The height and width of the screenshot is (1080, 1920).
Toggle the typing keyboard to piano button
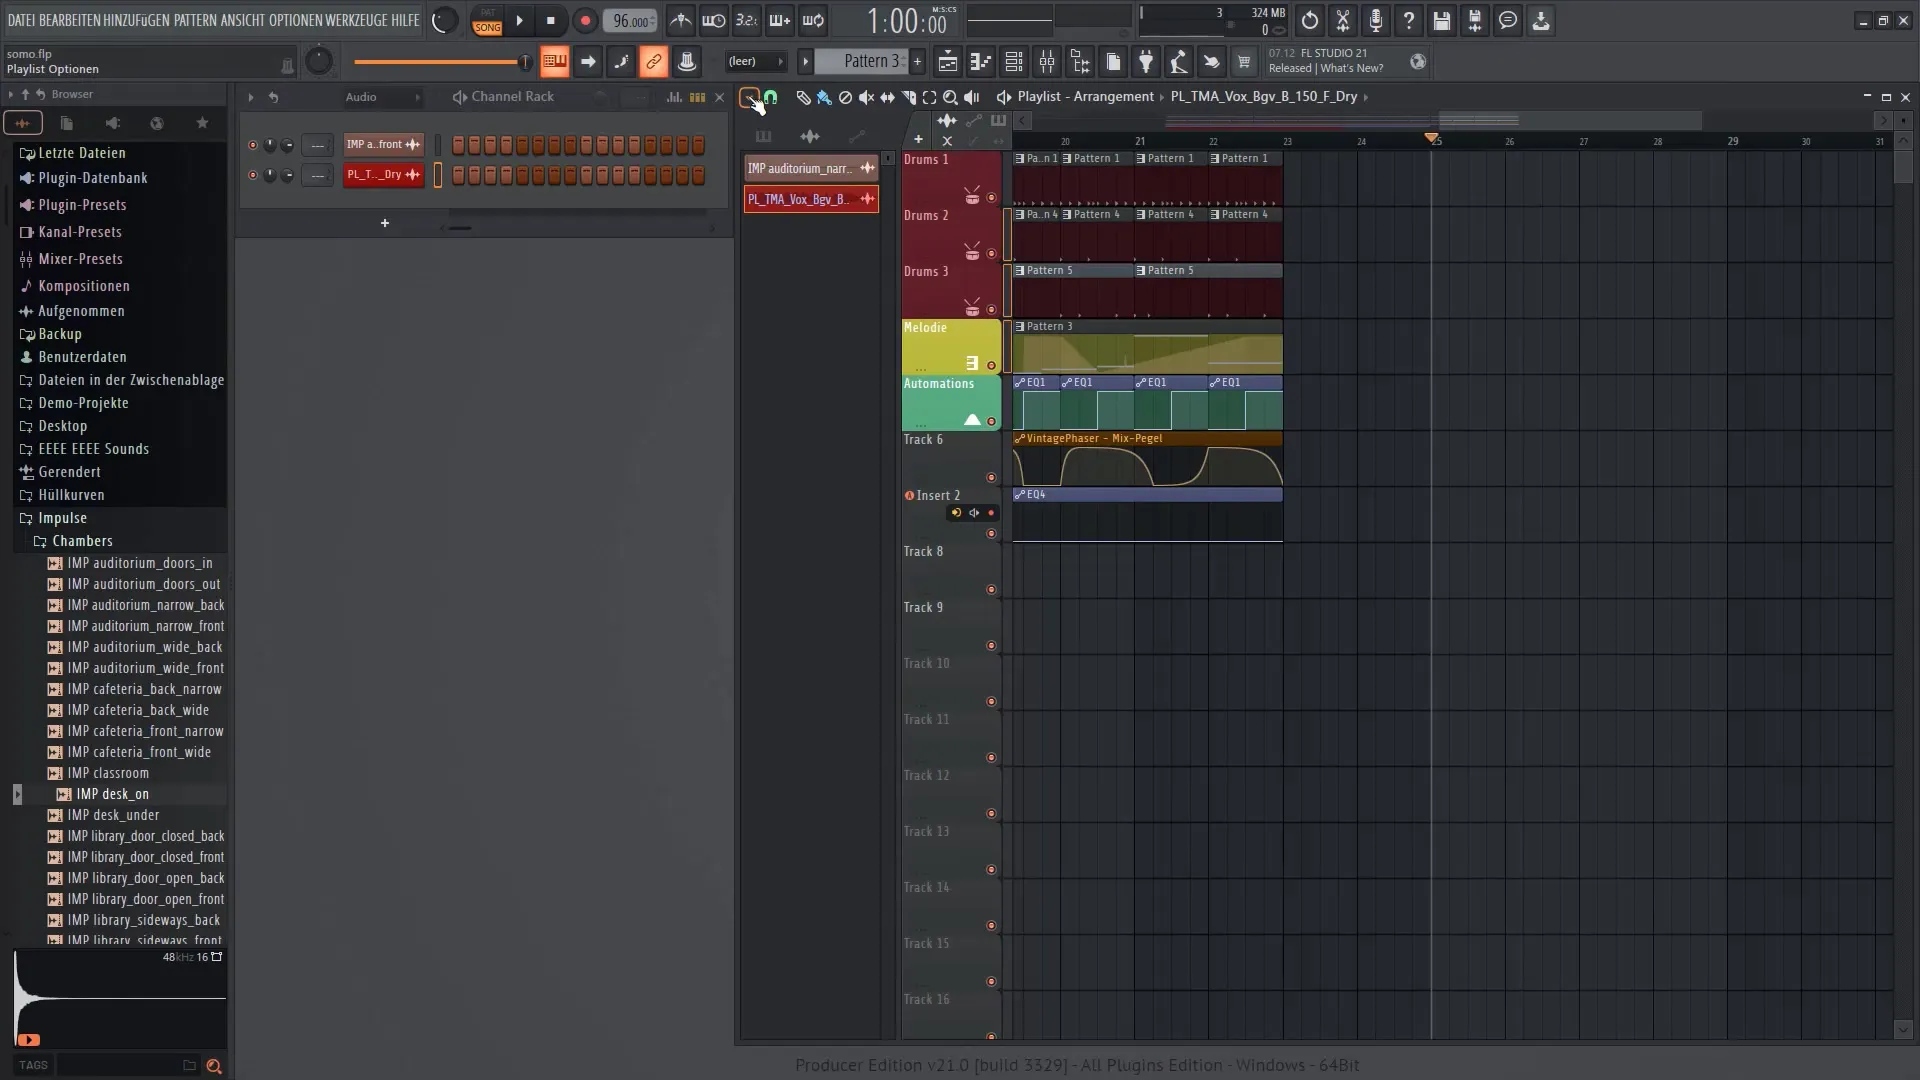[x=554, y=62]
